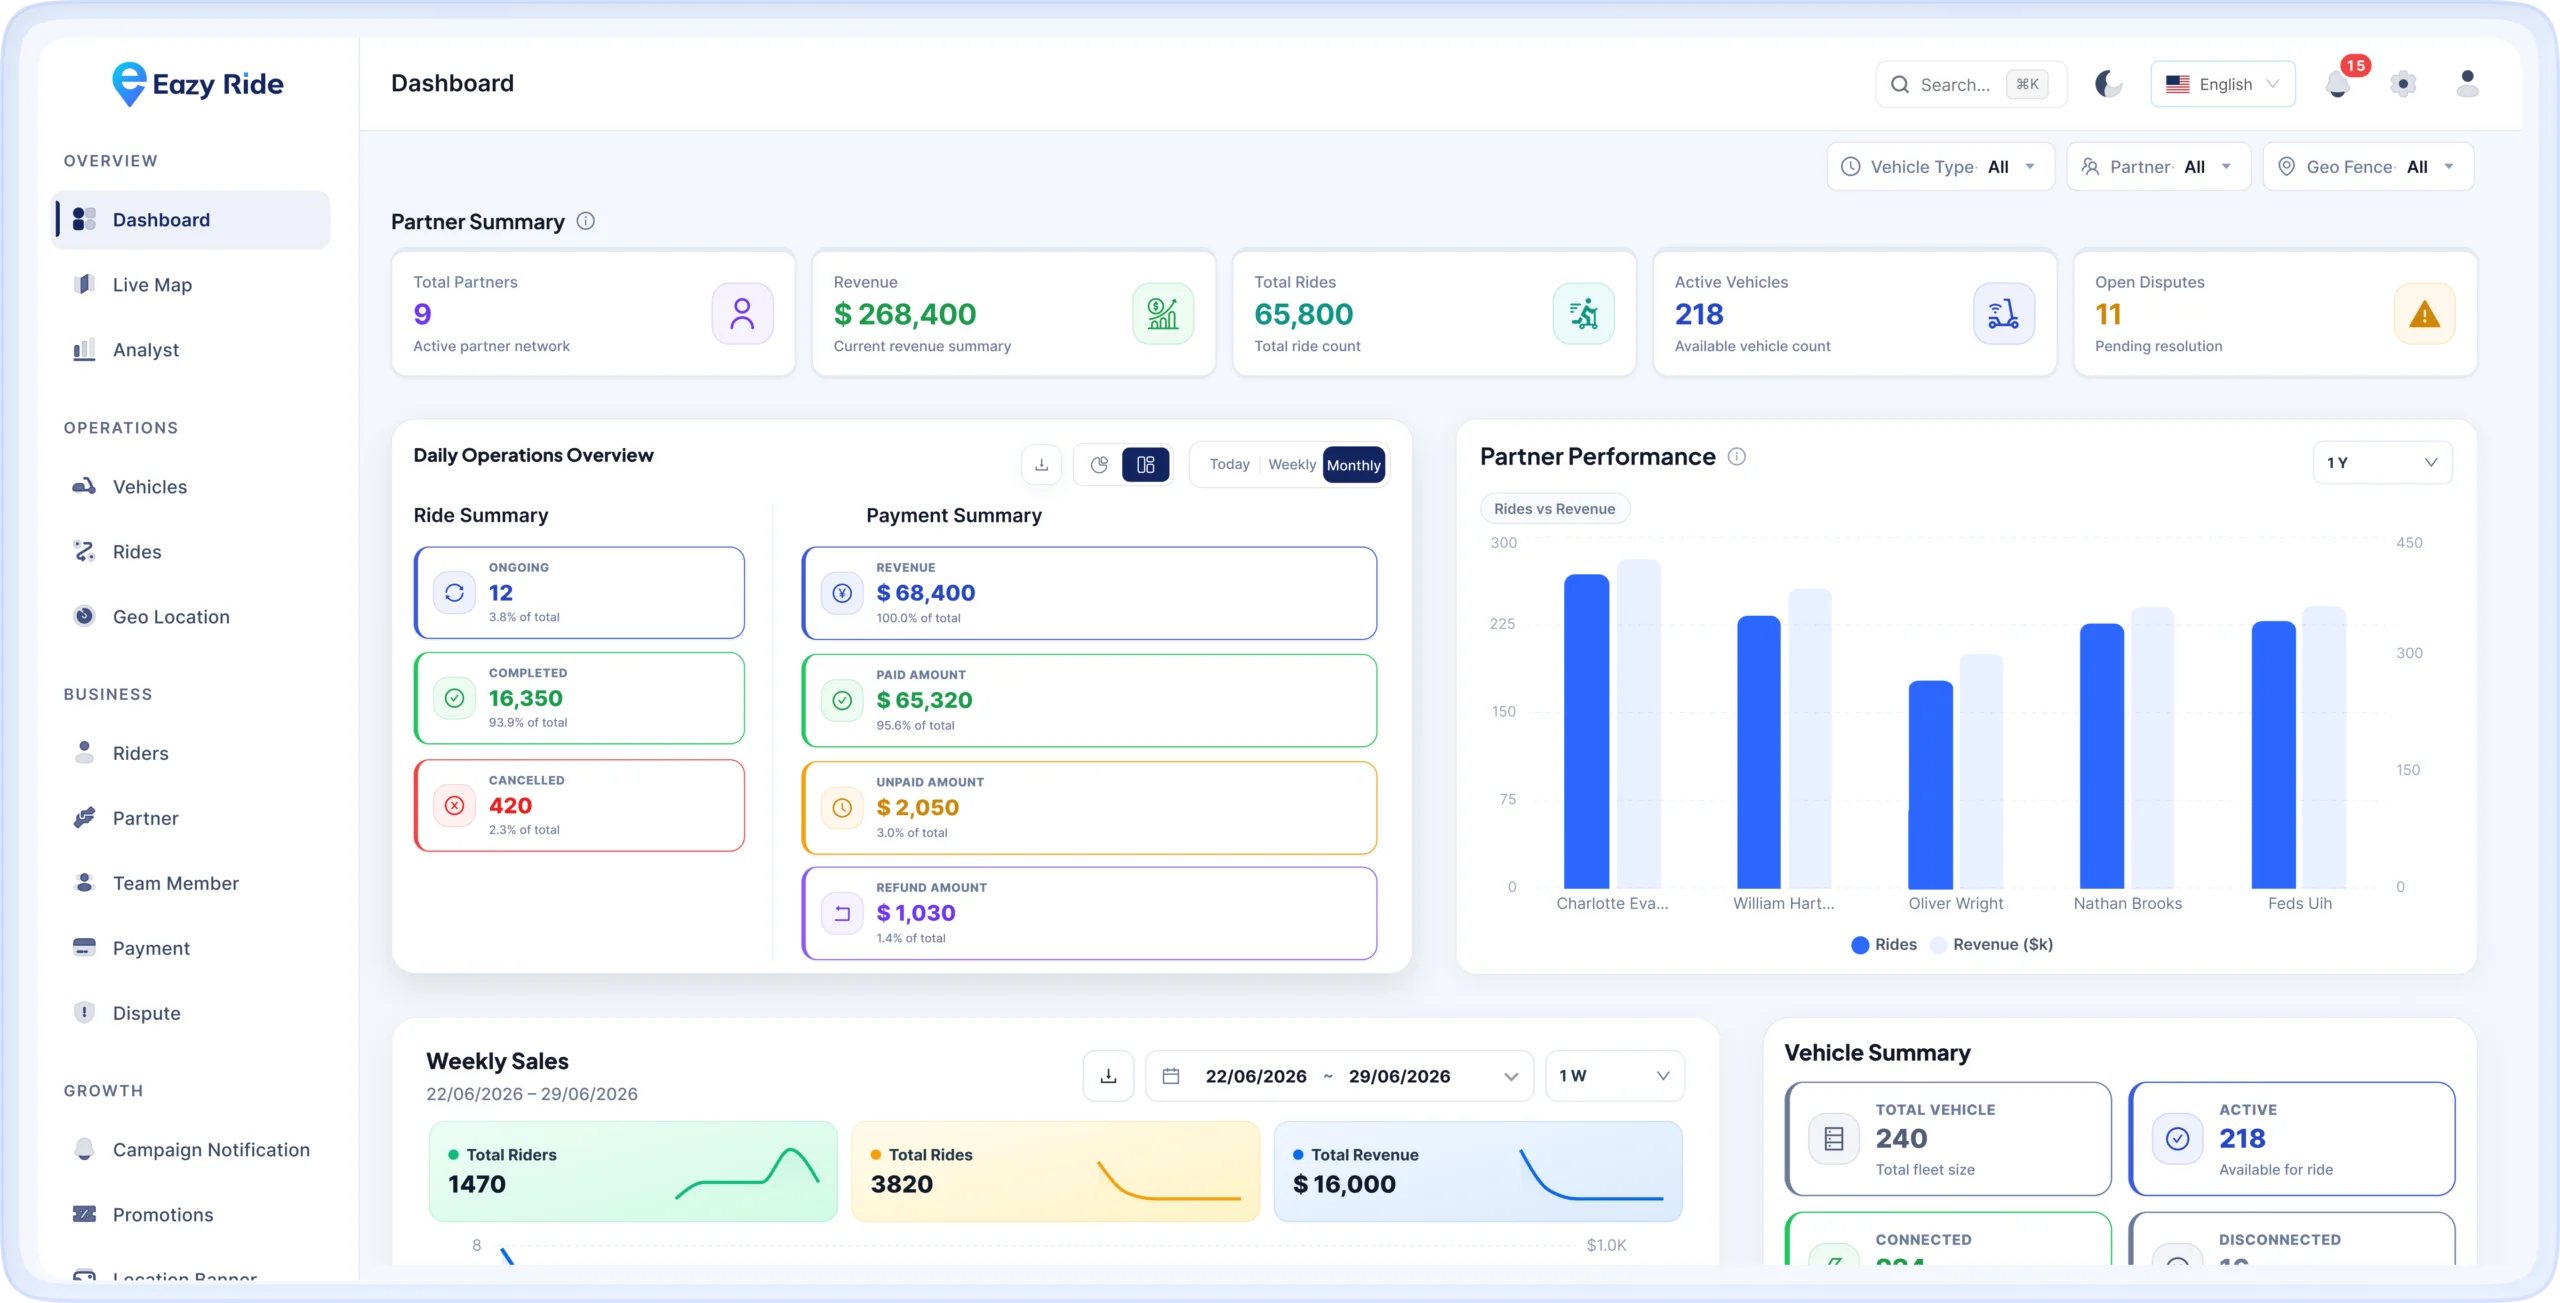Screen dimensions: 2560x1303
Task: Open user profile avatar icon
Action: coord(2467,84)
